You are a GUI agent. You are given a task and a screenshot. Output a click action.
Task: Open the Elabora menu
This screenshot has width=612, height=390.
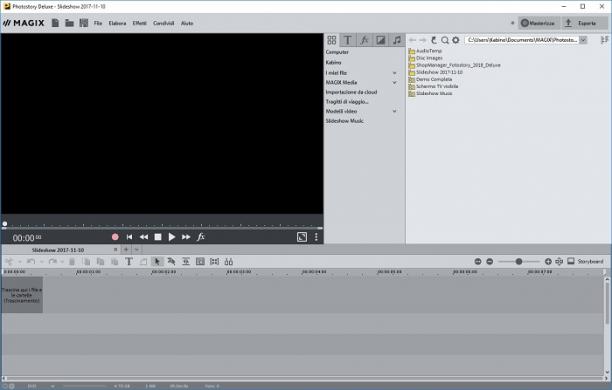click(x=117, y=23)
